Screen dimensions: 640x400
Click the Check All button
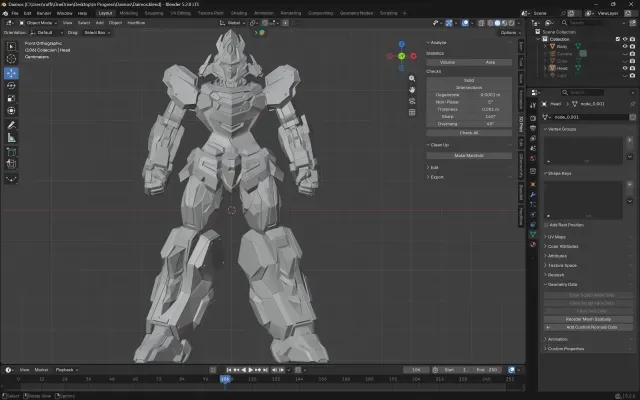point(469,133)
